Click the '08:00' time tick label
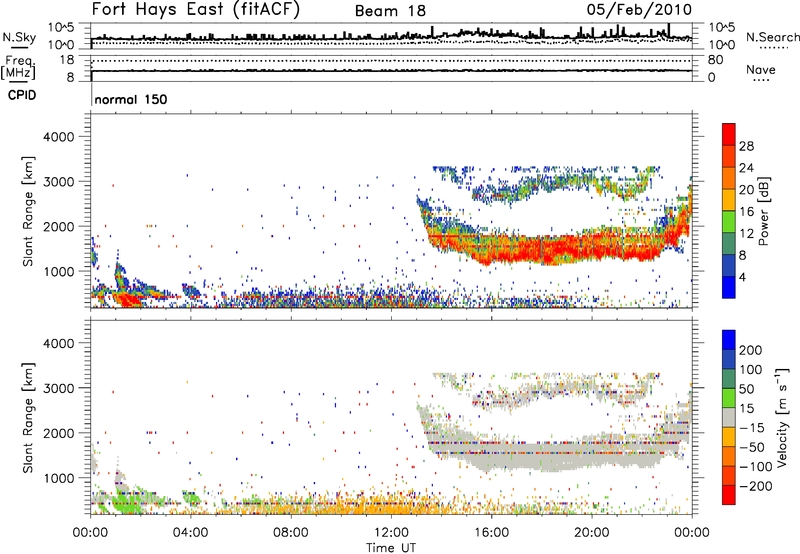The height and width of the screenshot is (554, 800). coord(291,533)
